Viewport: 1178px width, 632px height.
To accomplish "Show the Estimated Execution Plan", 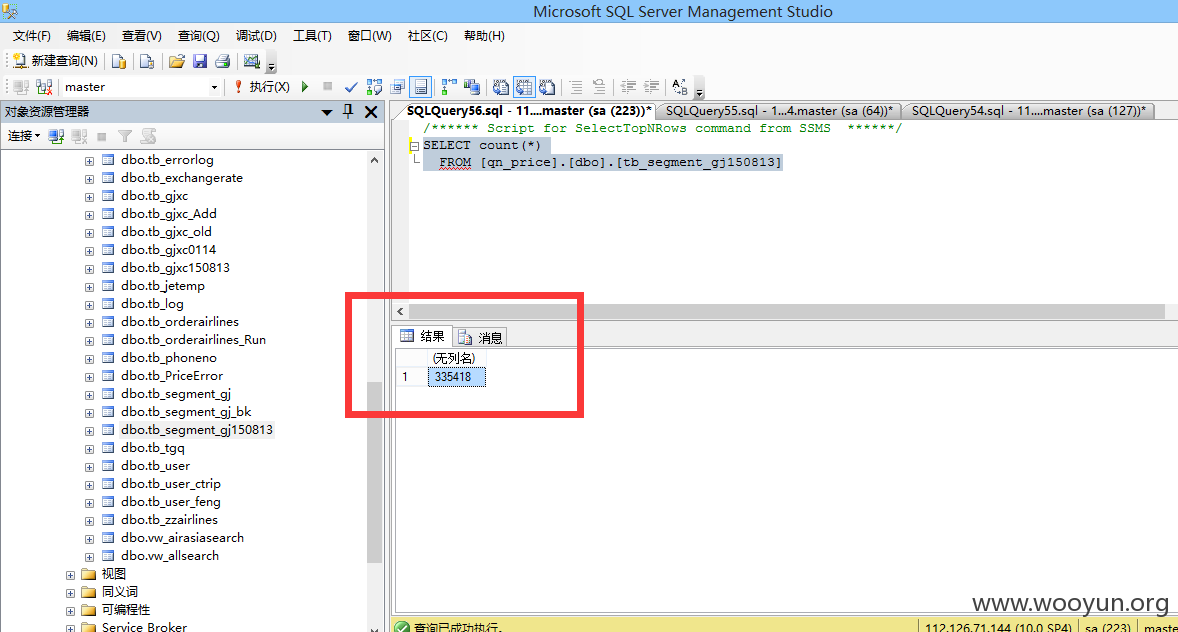I will [374, 87].
